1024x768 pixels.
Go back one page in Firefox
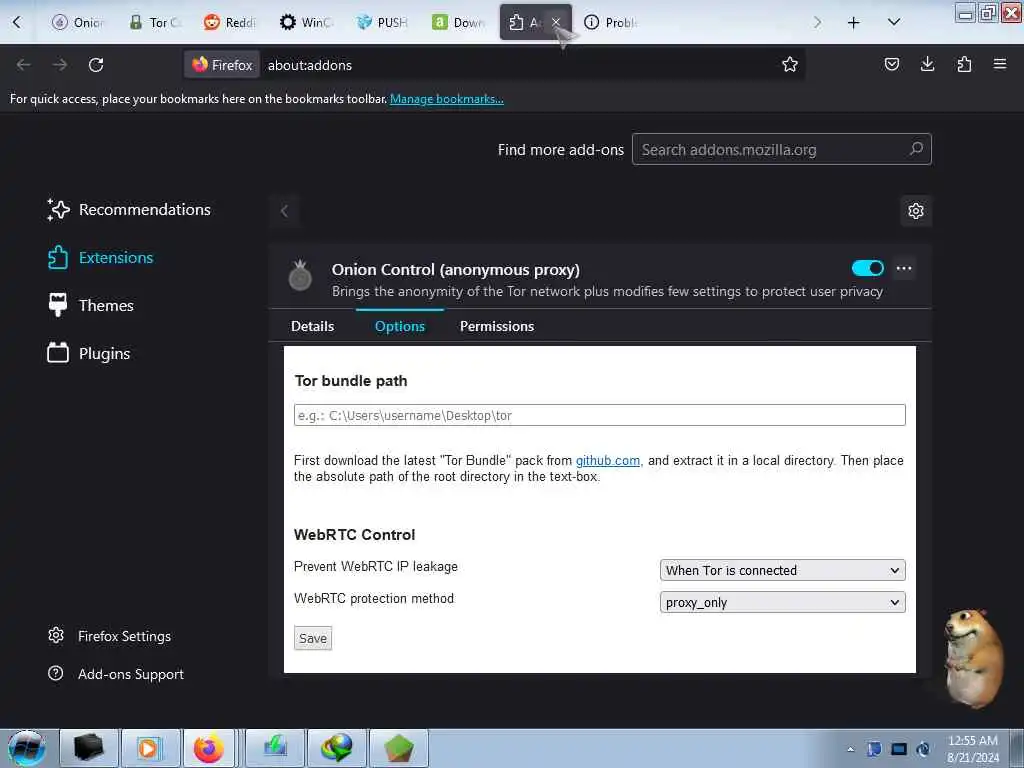pyautogui.click(x=24, y=65)
